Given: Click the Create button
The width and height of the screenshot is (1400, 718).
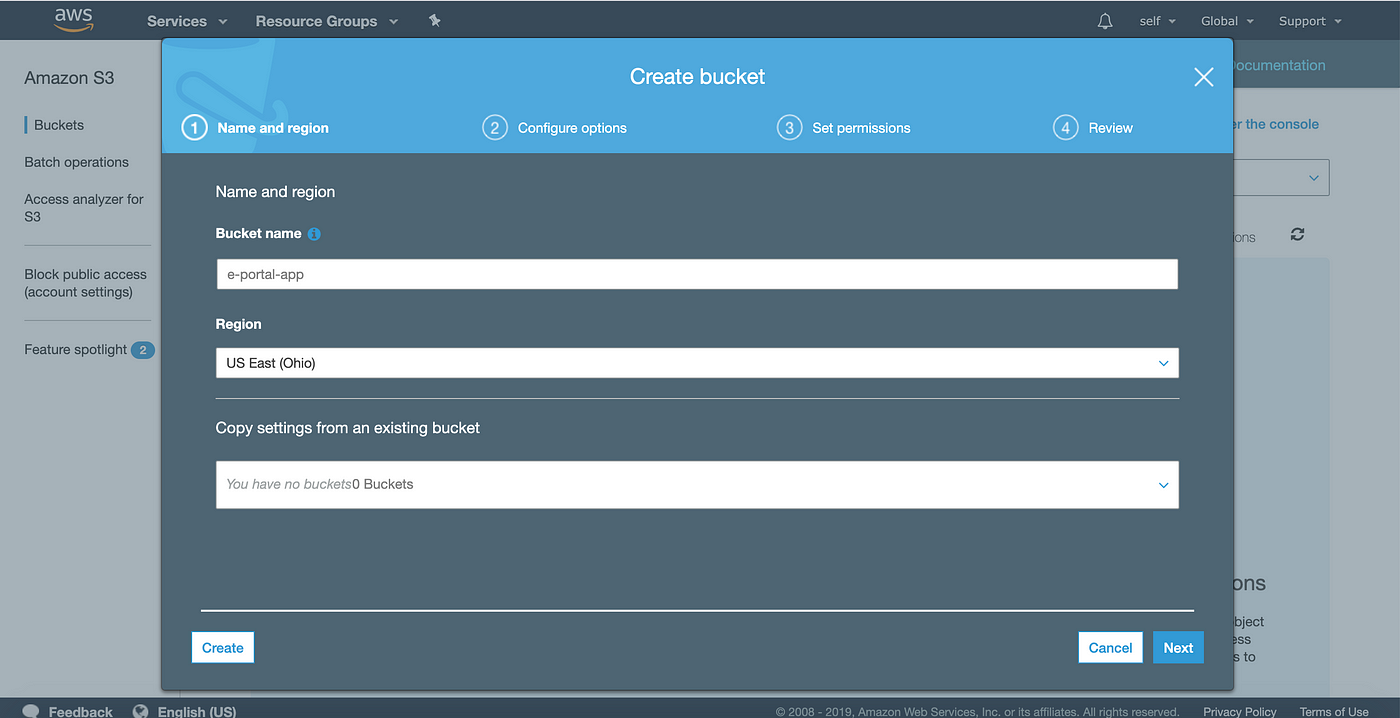Looking at the screenshot, I should point(223,648).
